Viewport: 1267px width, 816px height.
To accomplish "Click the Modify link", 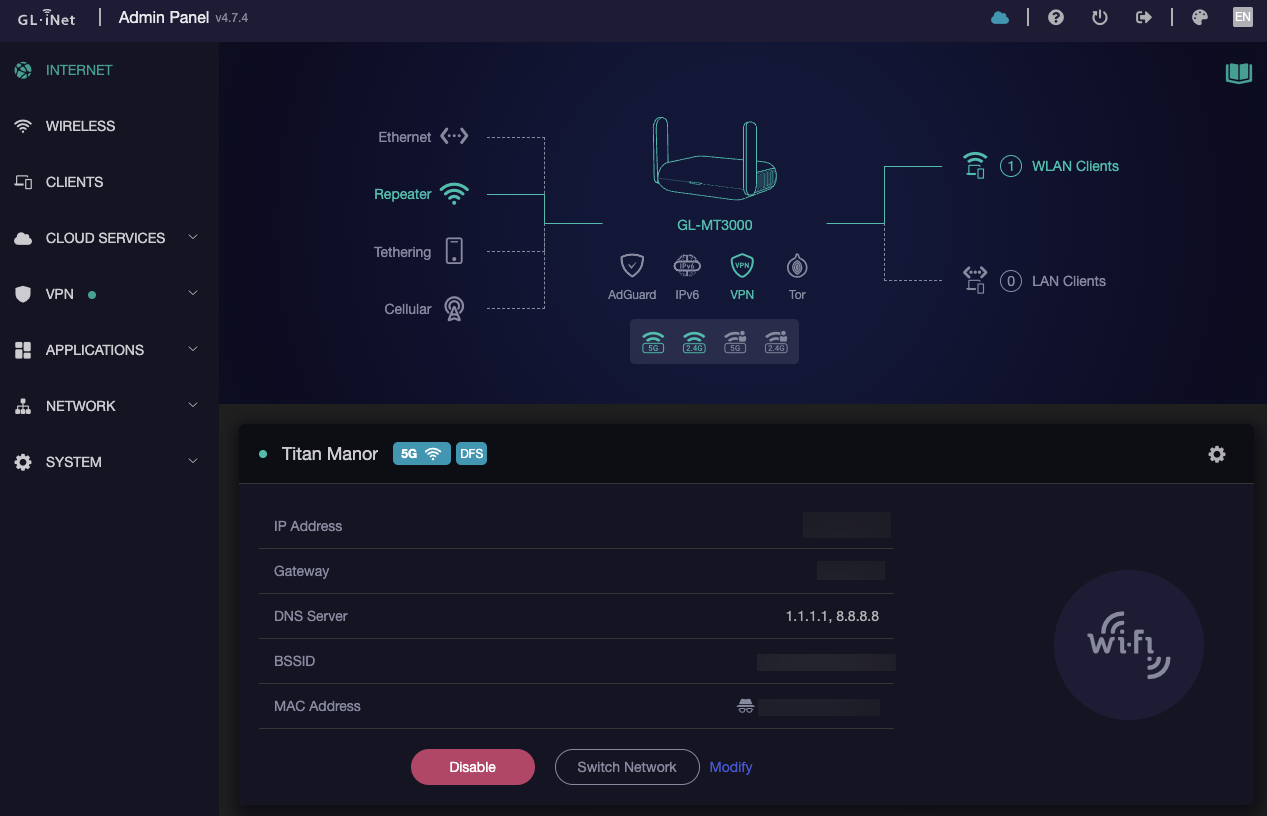I will pos(731,767).
